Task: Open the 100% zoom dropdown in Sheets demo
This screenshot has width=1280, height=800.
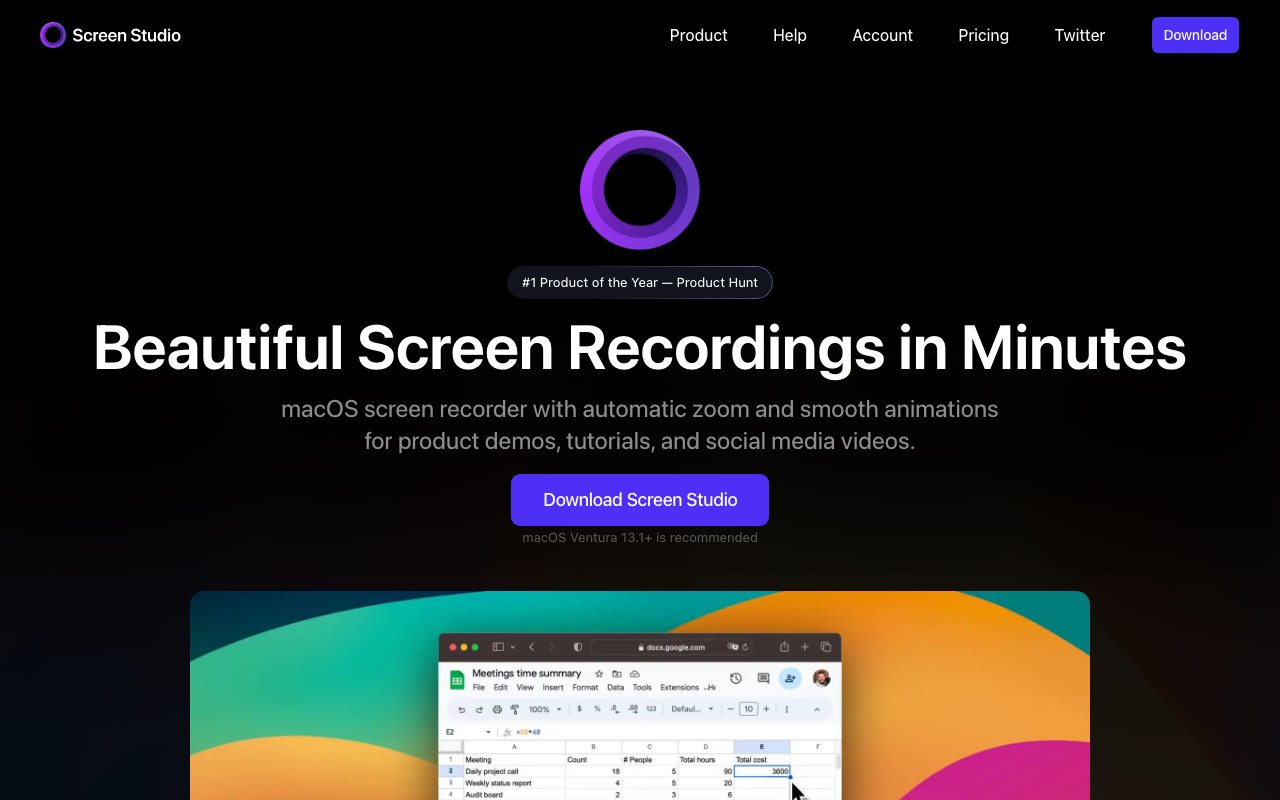Action: pyautogui.click(x=545, y=710)
